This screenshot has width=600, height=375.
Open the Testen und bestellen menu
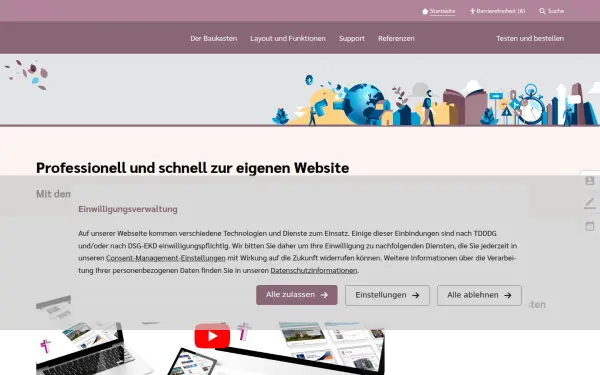(x=530, y=38)
